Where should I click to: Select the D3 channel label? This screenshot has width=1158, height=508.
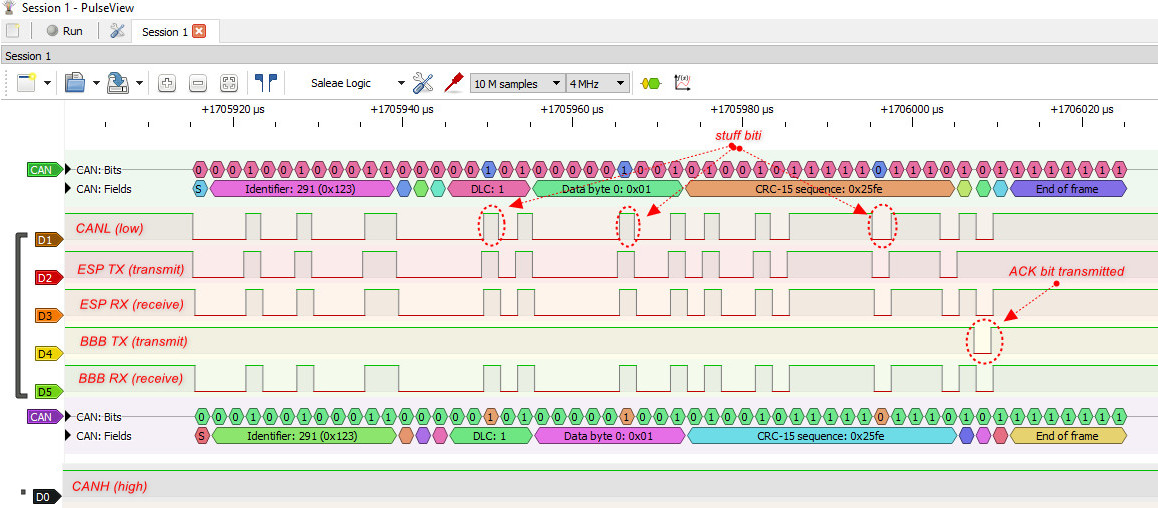point(49,316)
